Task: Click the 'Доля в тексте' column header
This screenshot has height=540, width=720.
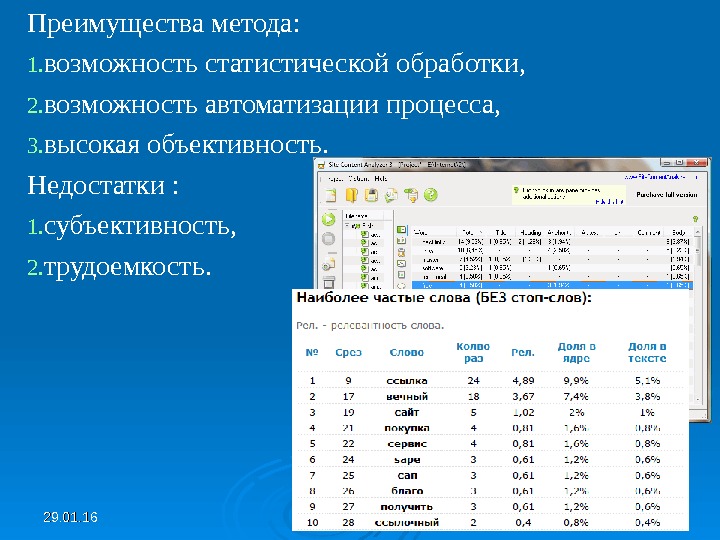Action: (x=647, y=352)
